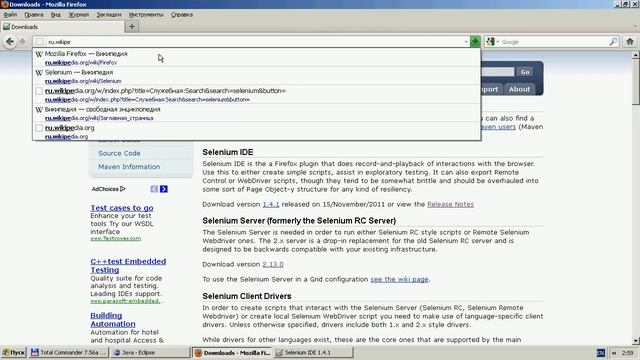
Task: Click the AdChoices next ad arrow
Action: [x=164, y=189]
